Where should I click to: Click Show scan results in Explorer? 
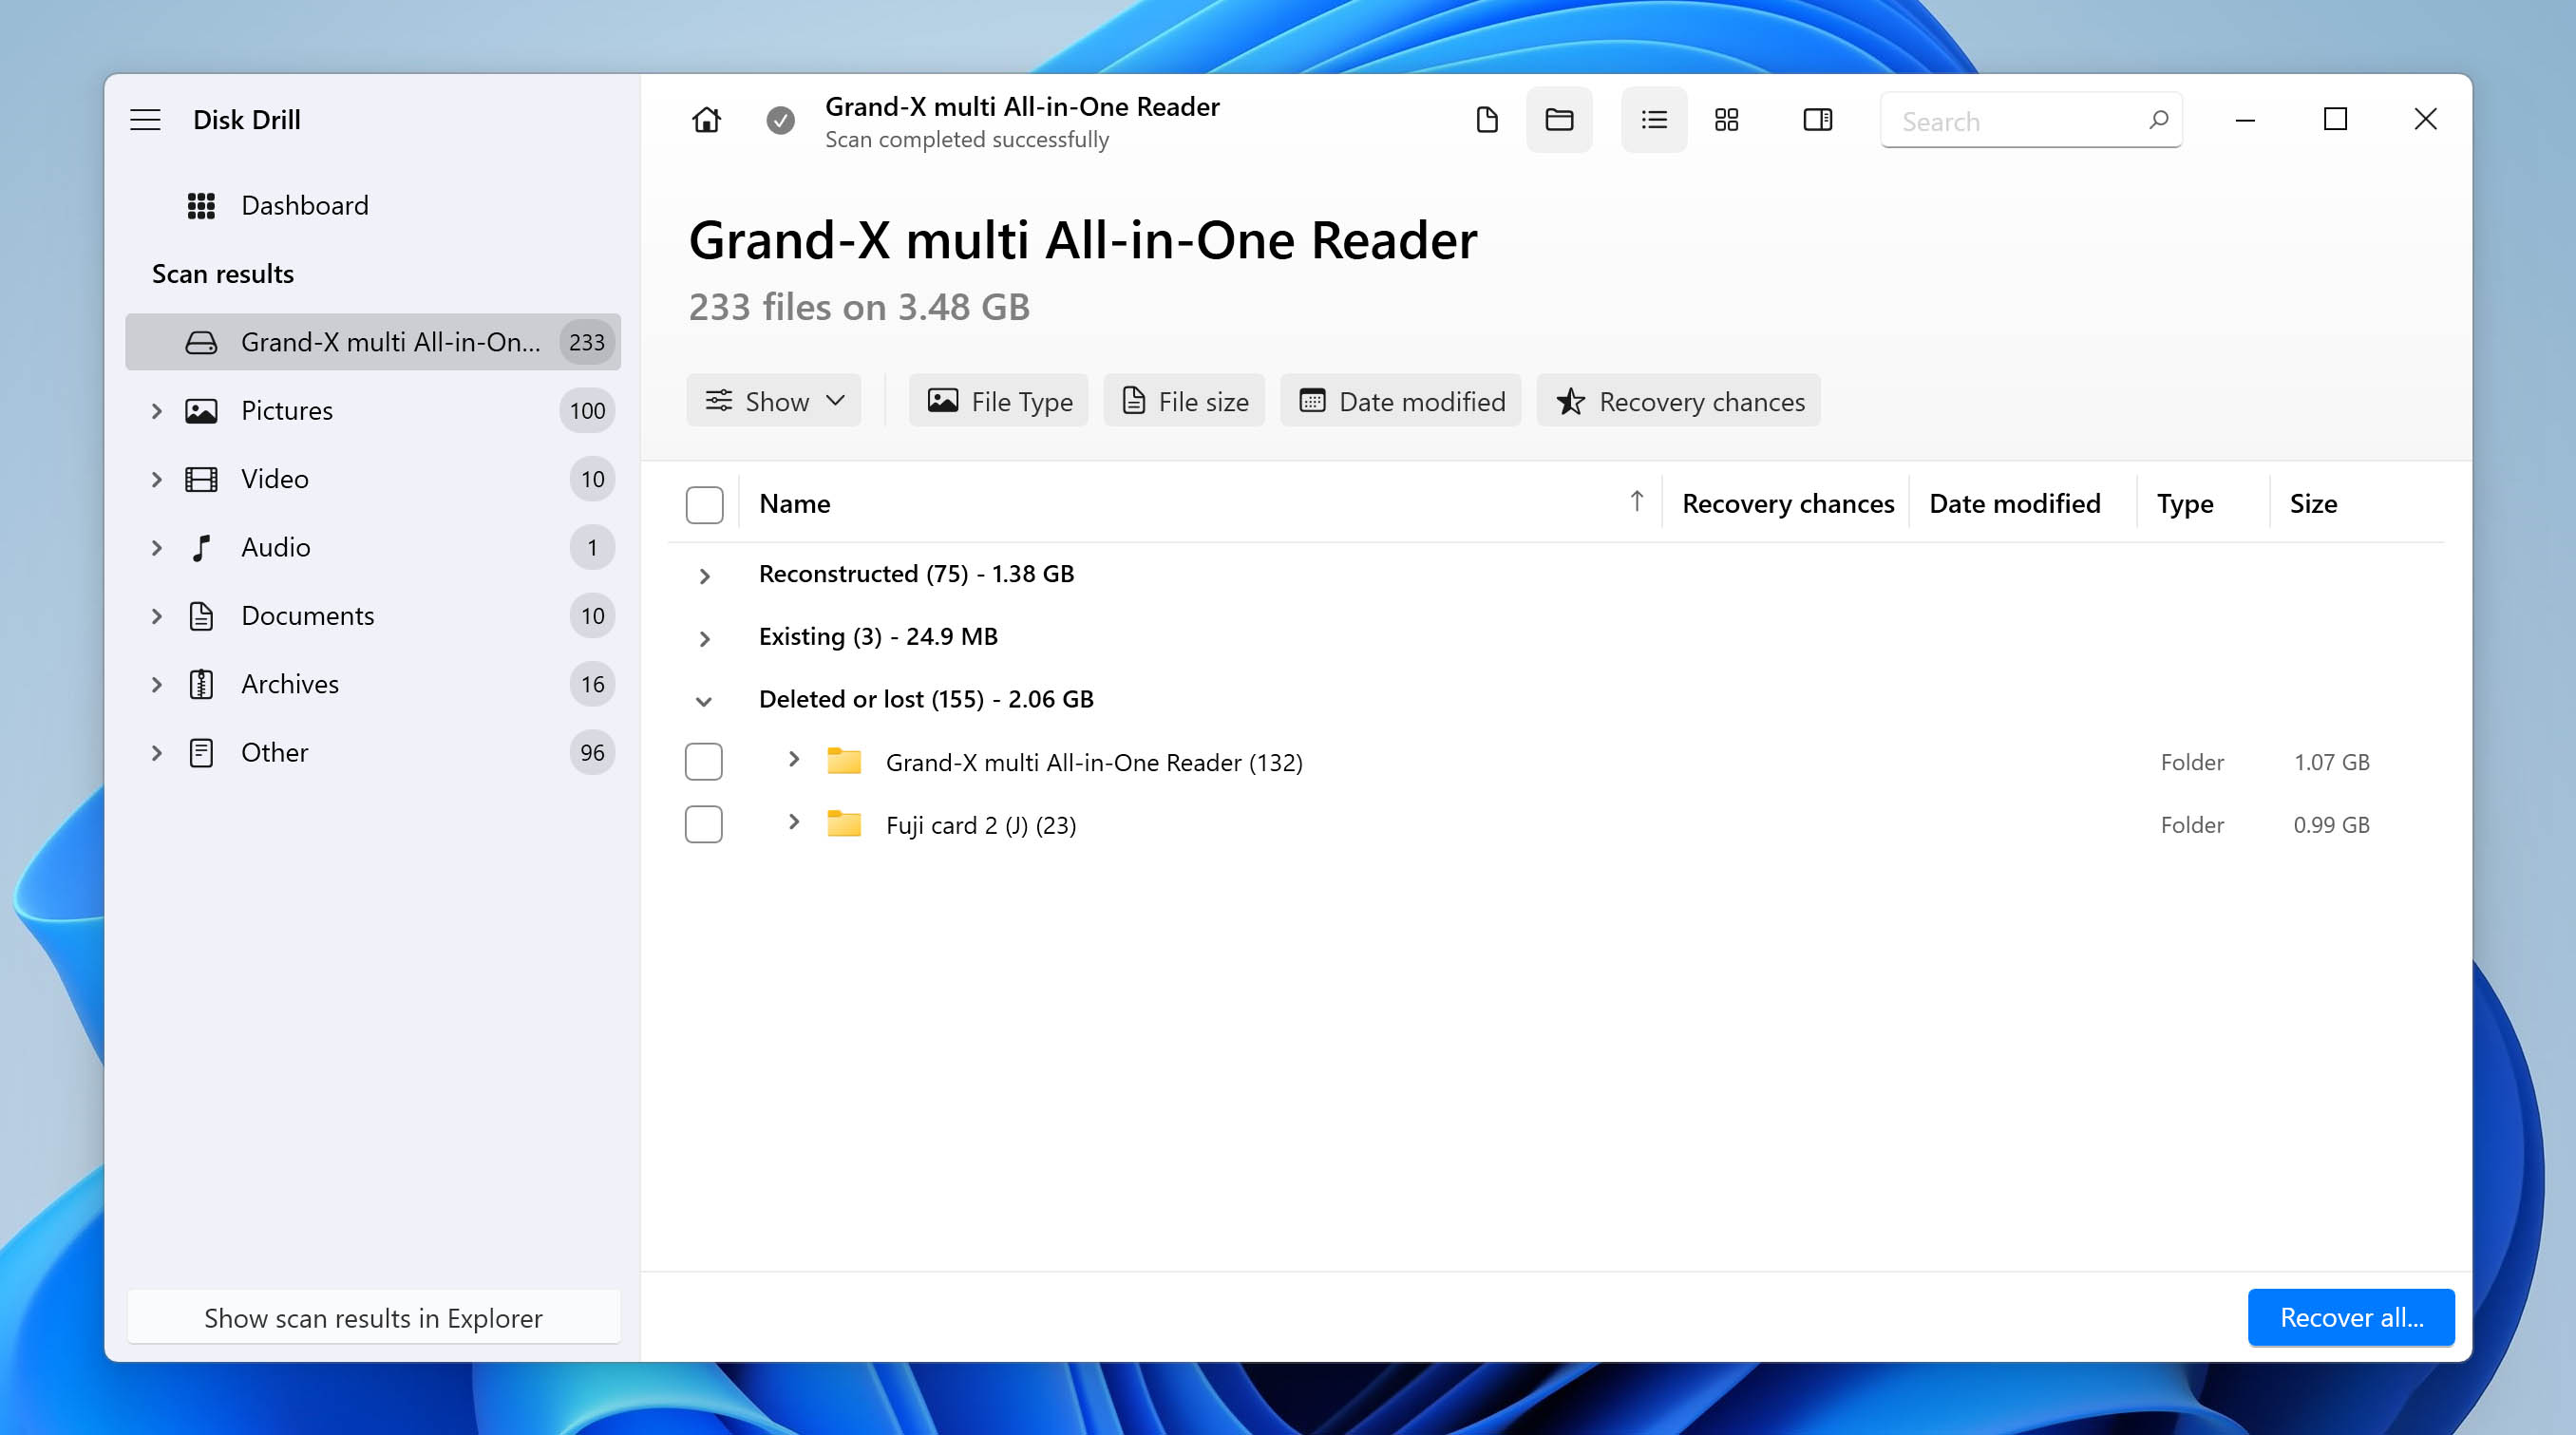[x=373, y=1318]
